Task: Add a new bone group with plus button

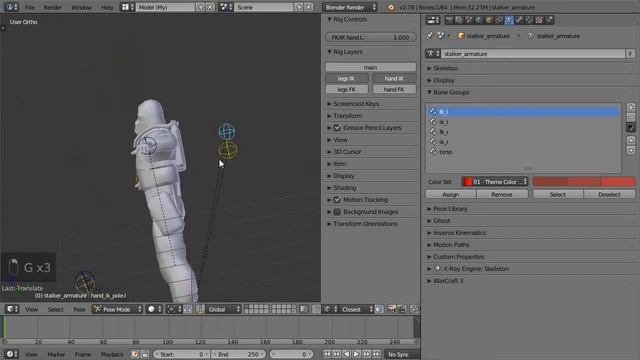Action: pos(631,108)
